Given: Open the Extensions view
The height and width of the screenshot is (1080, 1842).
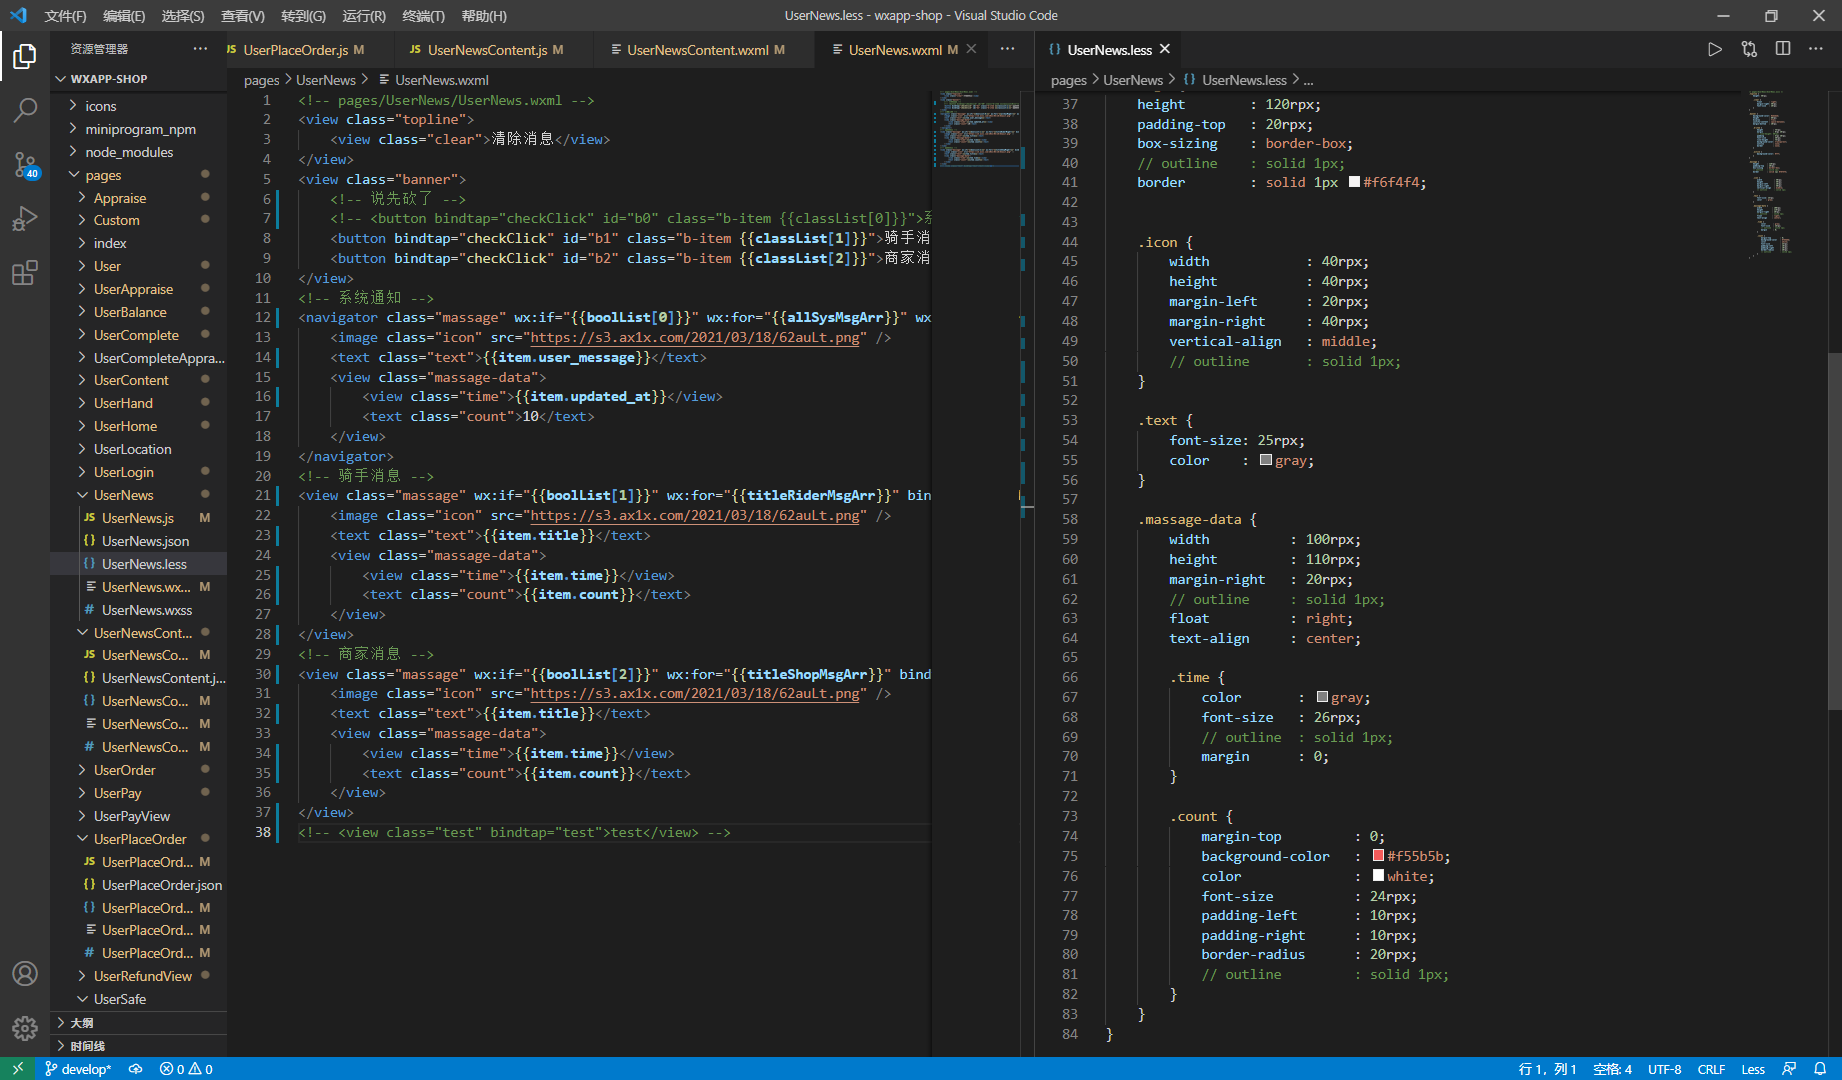Looking at the screenshot, I should pyautogui.click(x=25, y=272).
